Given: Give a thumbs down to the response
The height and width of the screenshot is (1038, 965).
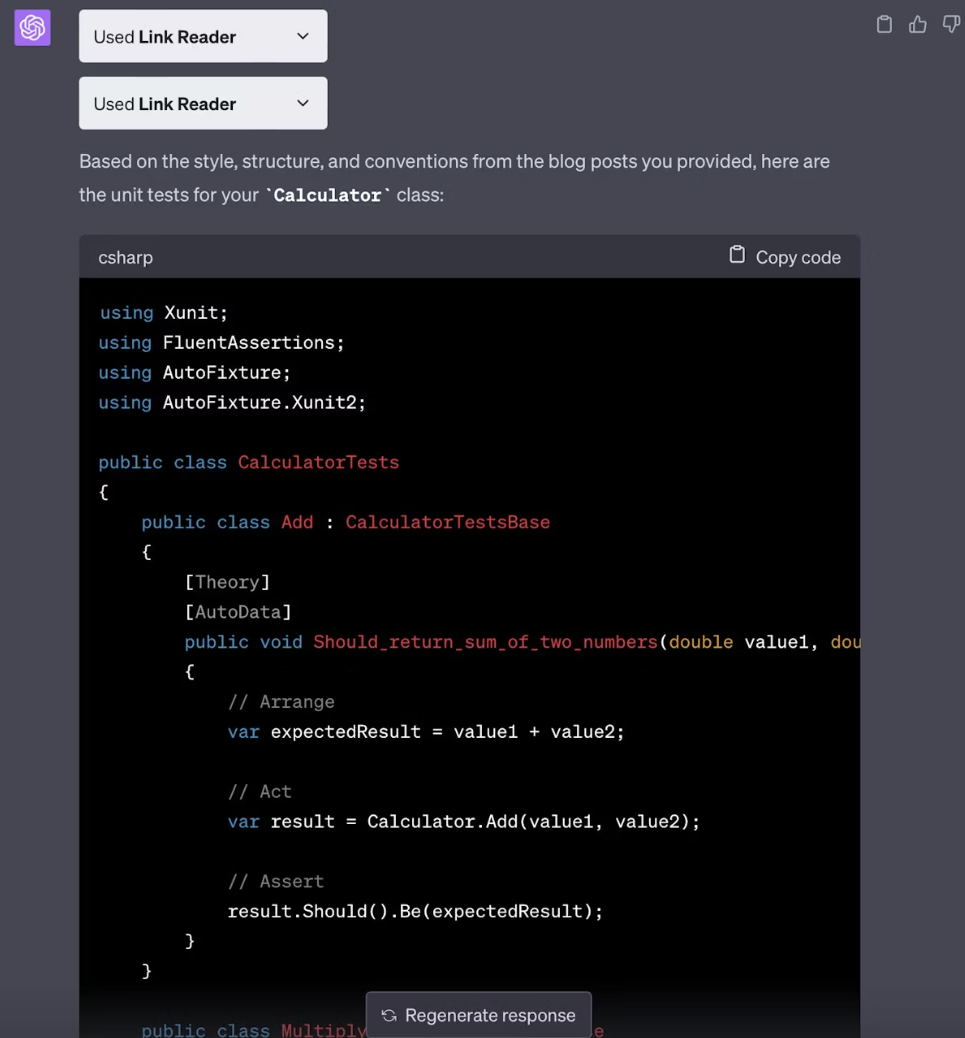Looking at the screenshot, I should (x=950, y=24).
